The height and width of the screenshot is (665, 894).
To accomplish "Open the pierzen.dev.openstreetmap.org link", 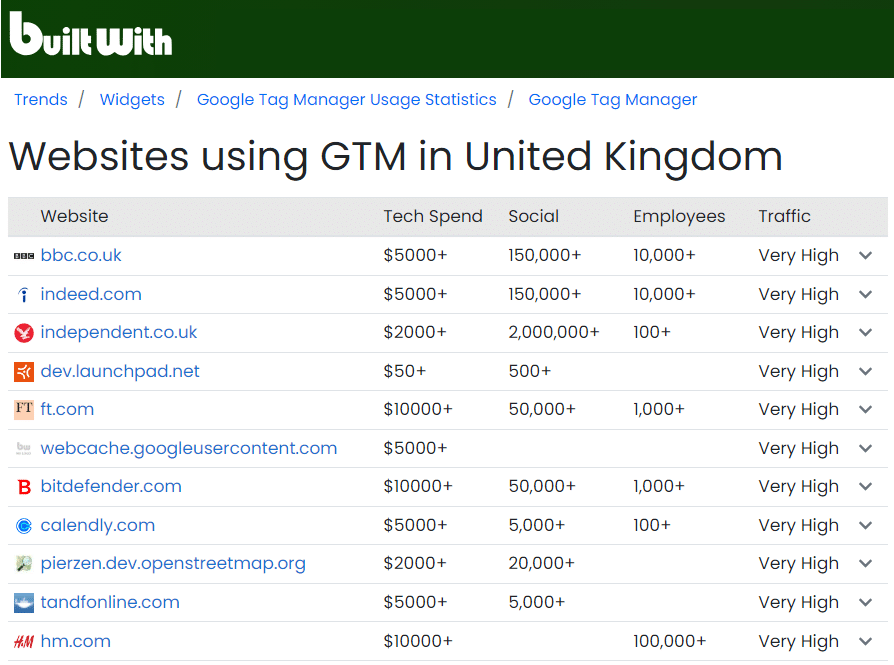I will pos(173,563).
